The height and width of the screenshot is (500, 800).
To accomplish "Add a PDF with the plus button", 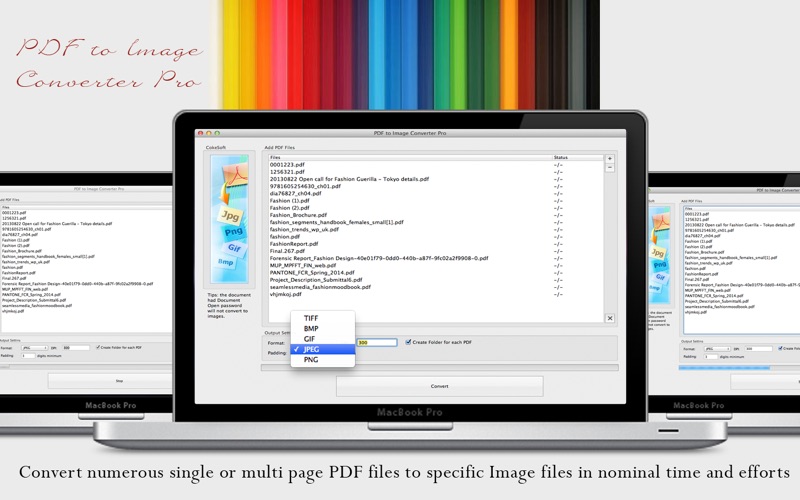I will (610, 159).
